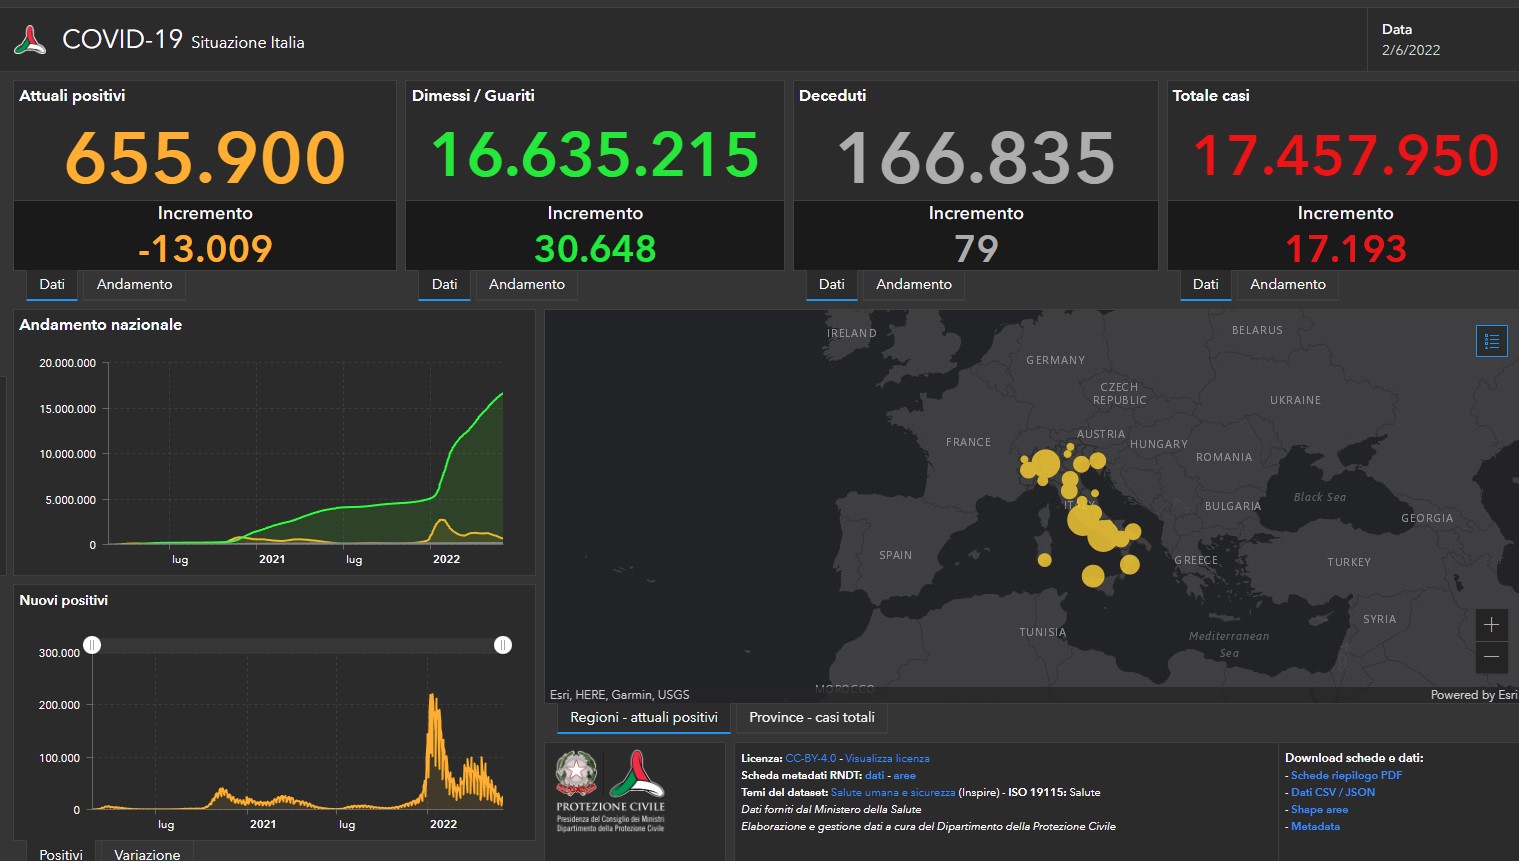Viewport: 1519px width, 861px height.
Task: Click the Protezione Civile logo beside the emblem
Action: point(637,774)
